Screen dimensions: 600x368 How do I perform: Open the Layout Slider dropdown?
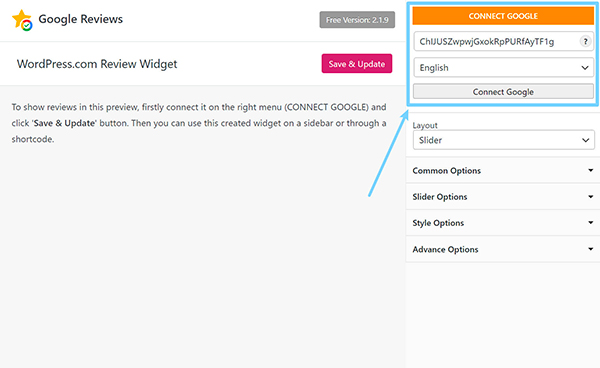pos(504,140)
